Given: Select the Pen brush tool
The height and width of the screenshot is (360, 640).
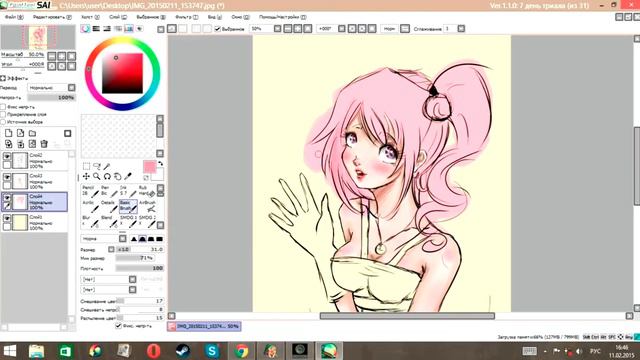Looking at the screenshot, I should (109, 191).
